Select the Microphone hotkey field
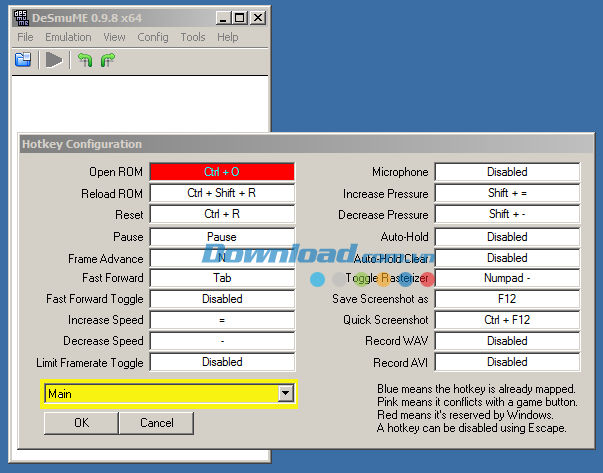603x473 pixels. click(x=507, y=172)
